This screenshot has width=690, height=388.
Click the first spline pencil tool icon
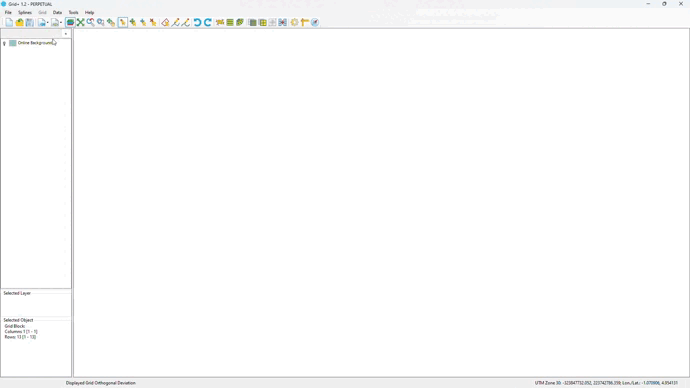coord(176,22)
